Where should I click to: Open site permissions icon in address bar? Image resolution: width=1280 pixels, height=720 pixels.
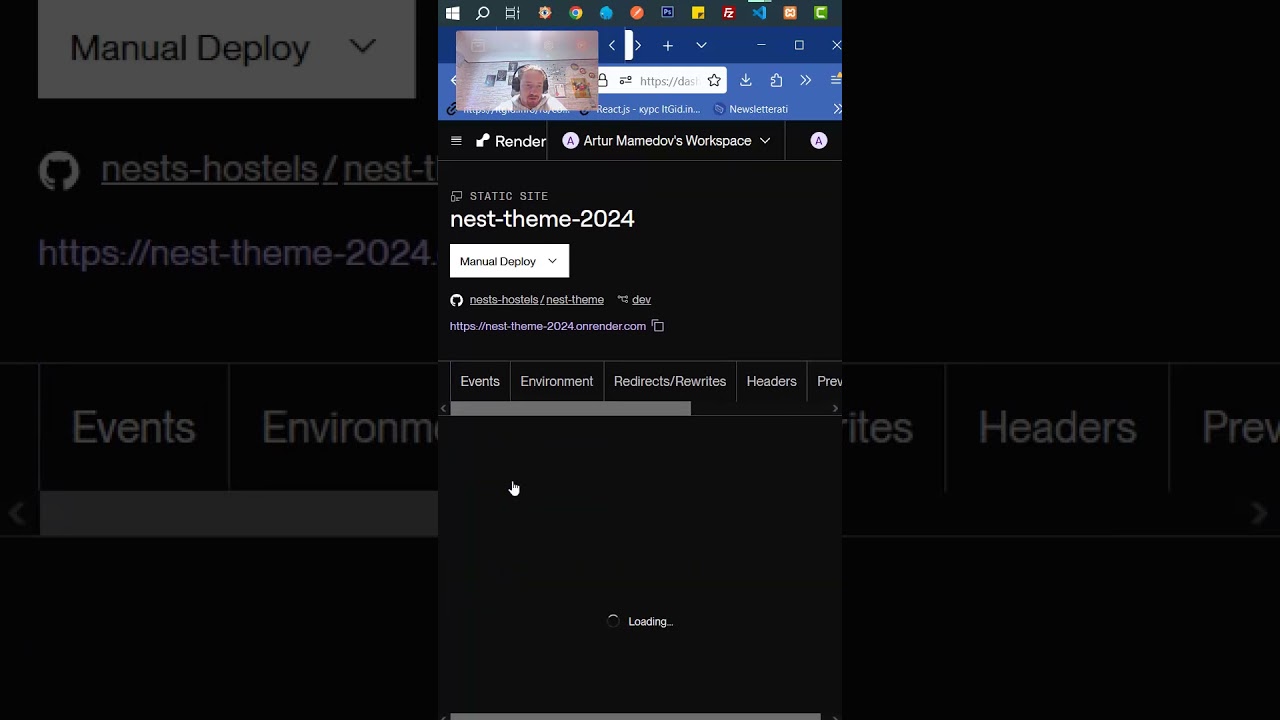click(x=625, y=81)
